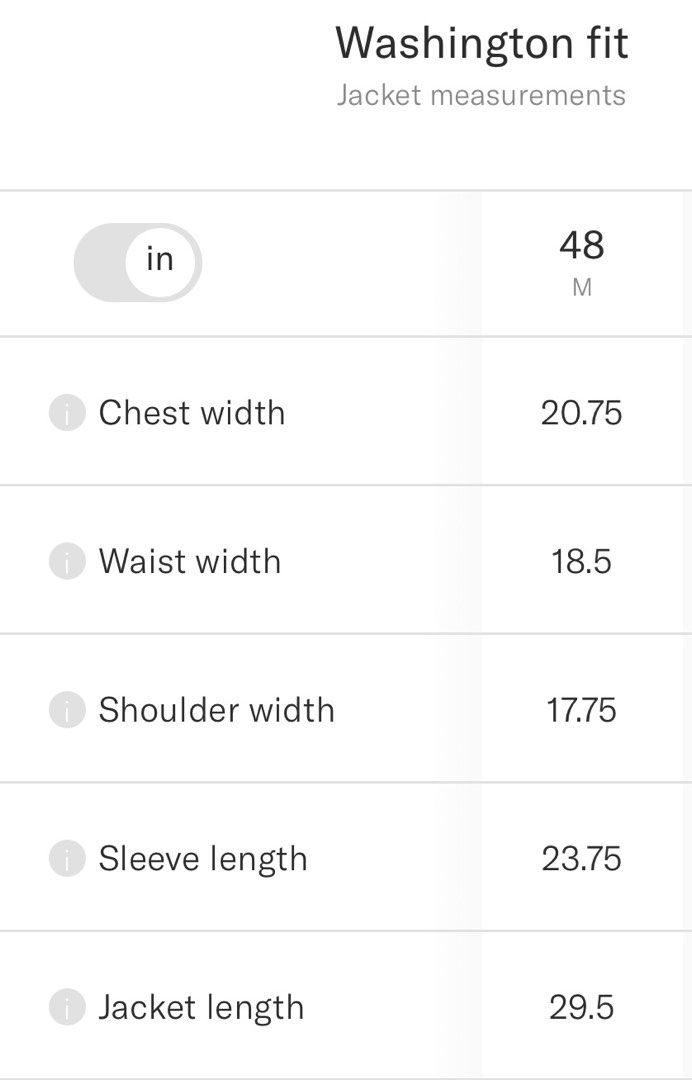This screenshot has height=1080, width=692.
Task: Select the Waist width label
Action: [x=189, y=561]
